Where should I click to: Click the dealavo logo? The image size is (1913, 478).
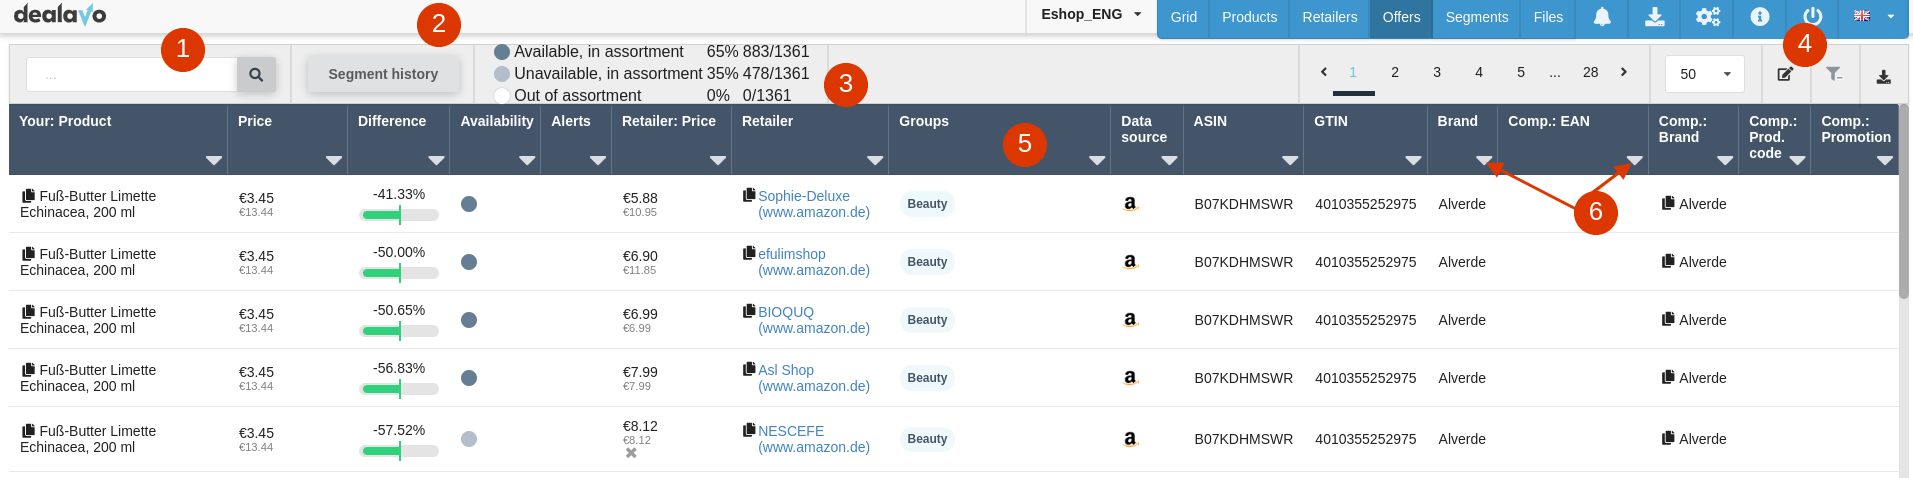(60, 15)
